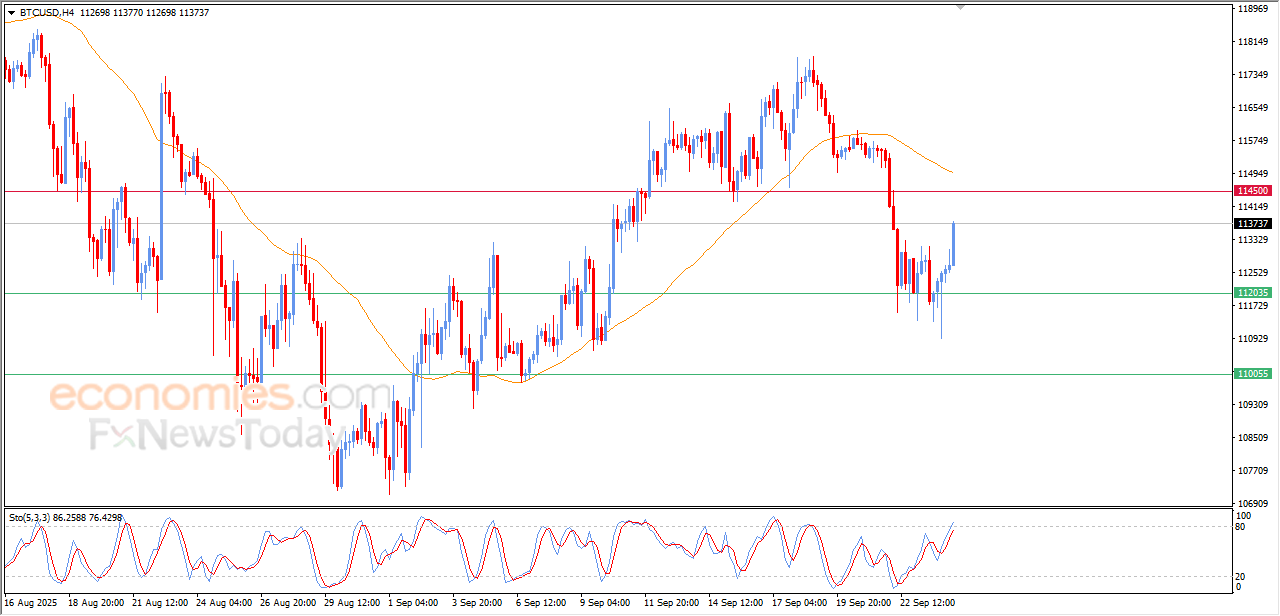Image resolution: width=1280 pixels, height=616 pixels.
Task: Click the 118149 value on price axis
Action: (x=1253, y=42)
